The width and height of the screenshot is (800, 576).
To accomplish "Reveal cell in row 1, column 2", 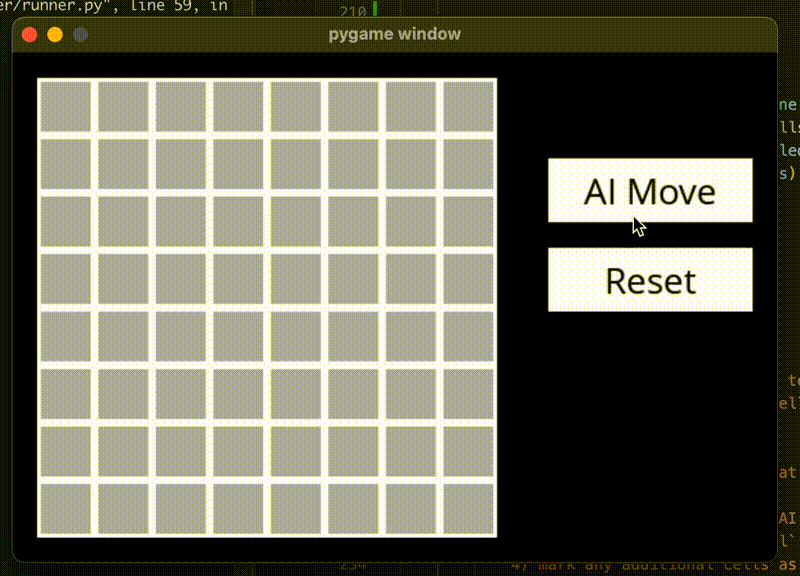I will coord(123,107).
